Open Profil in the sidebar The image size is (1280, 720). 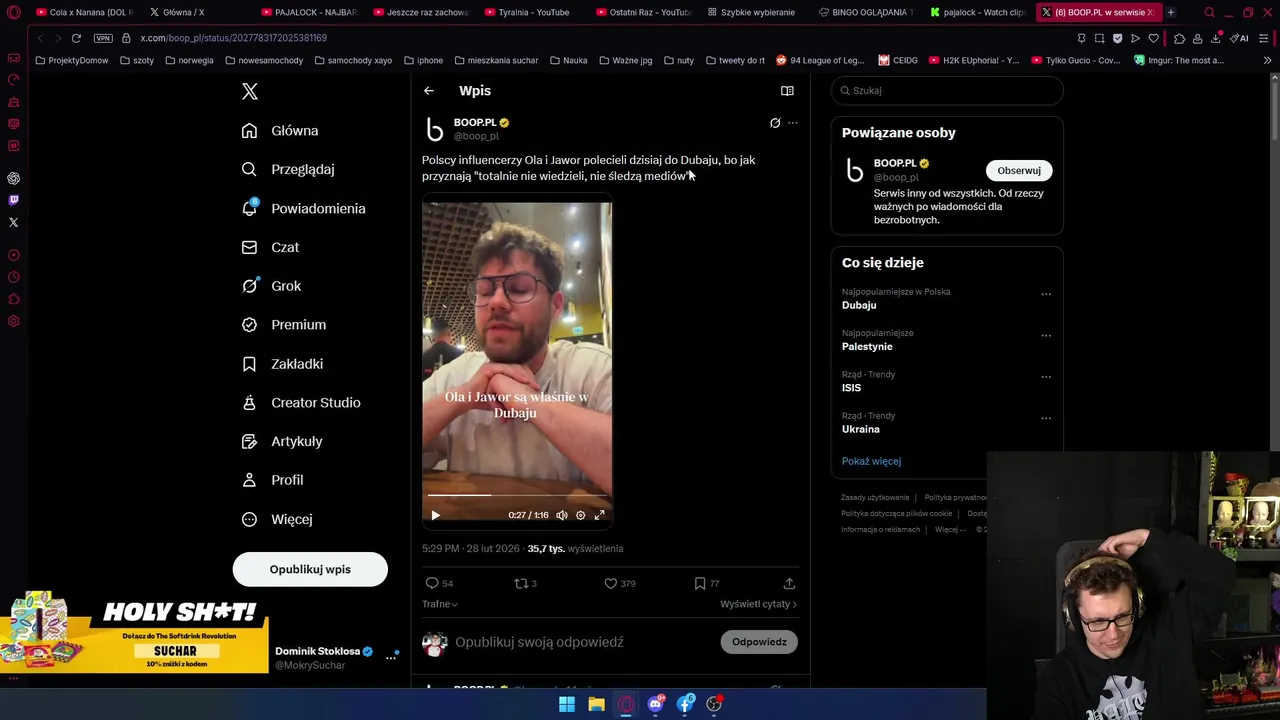pyautogui.click(x=272, y=480)
